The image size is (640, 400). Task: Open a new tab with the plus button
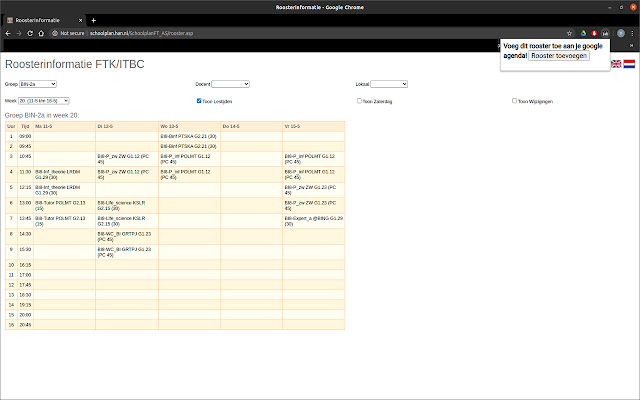(x=93, y=20)
